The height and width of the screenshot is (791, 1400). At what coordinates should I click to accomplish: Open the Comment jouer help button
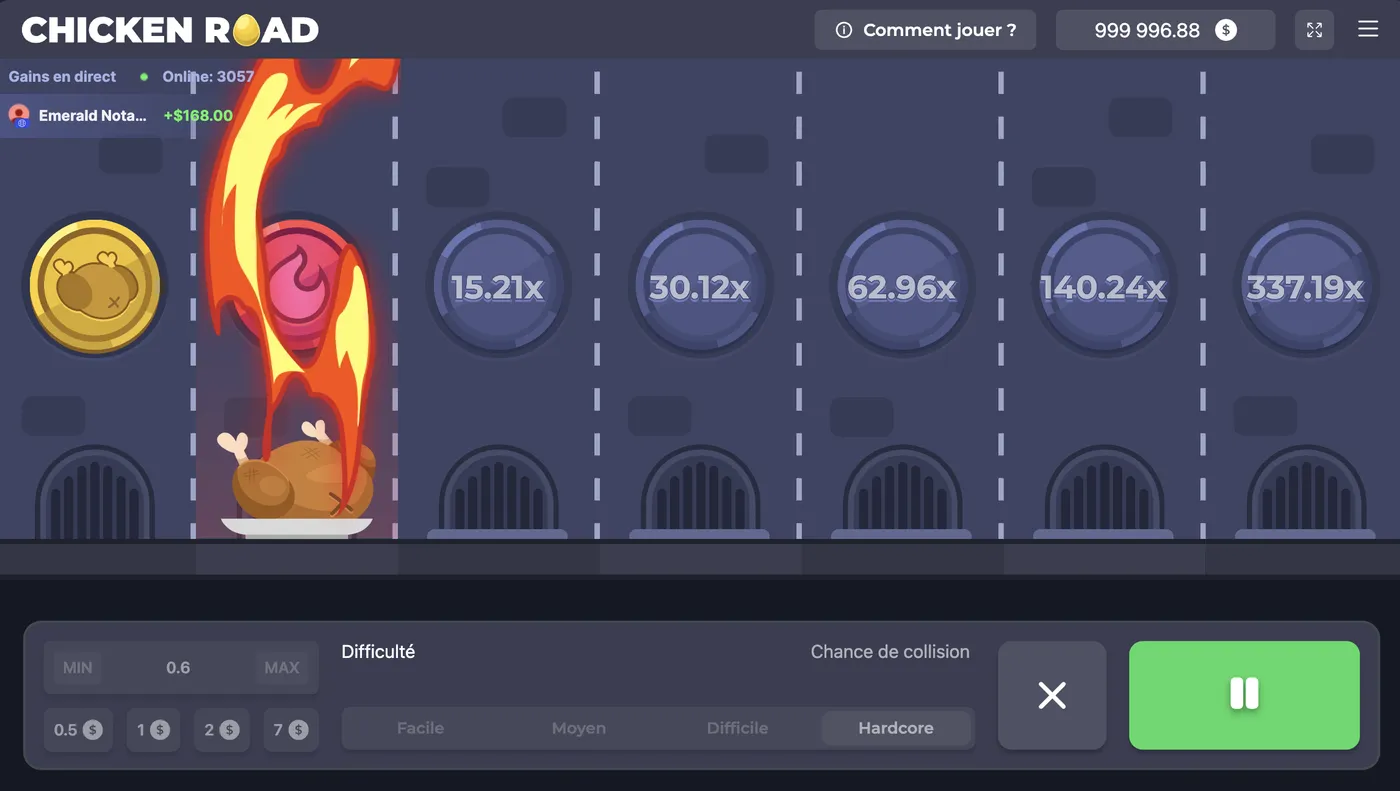[x=924, y=30]
